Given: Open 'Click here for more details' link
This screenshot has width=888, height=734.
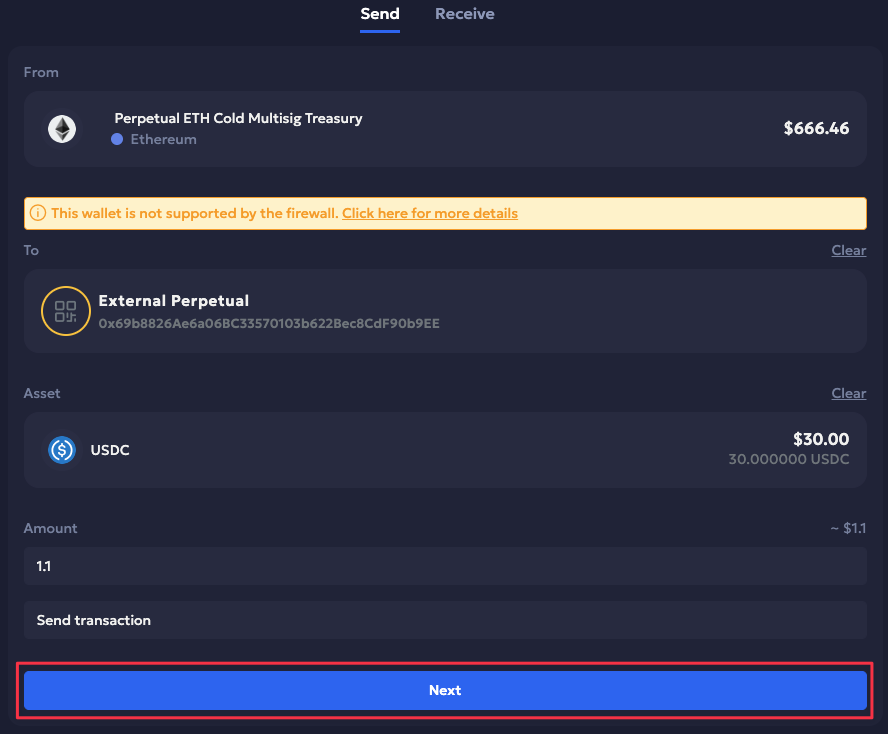Looking at the screenshot, I should (430, 214).
